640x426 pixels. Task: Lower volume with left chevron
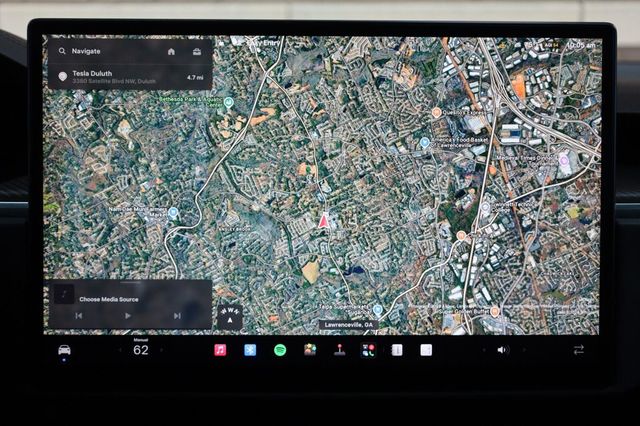coord(484,350)
